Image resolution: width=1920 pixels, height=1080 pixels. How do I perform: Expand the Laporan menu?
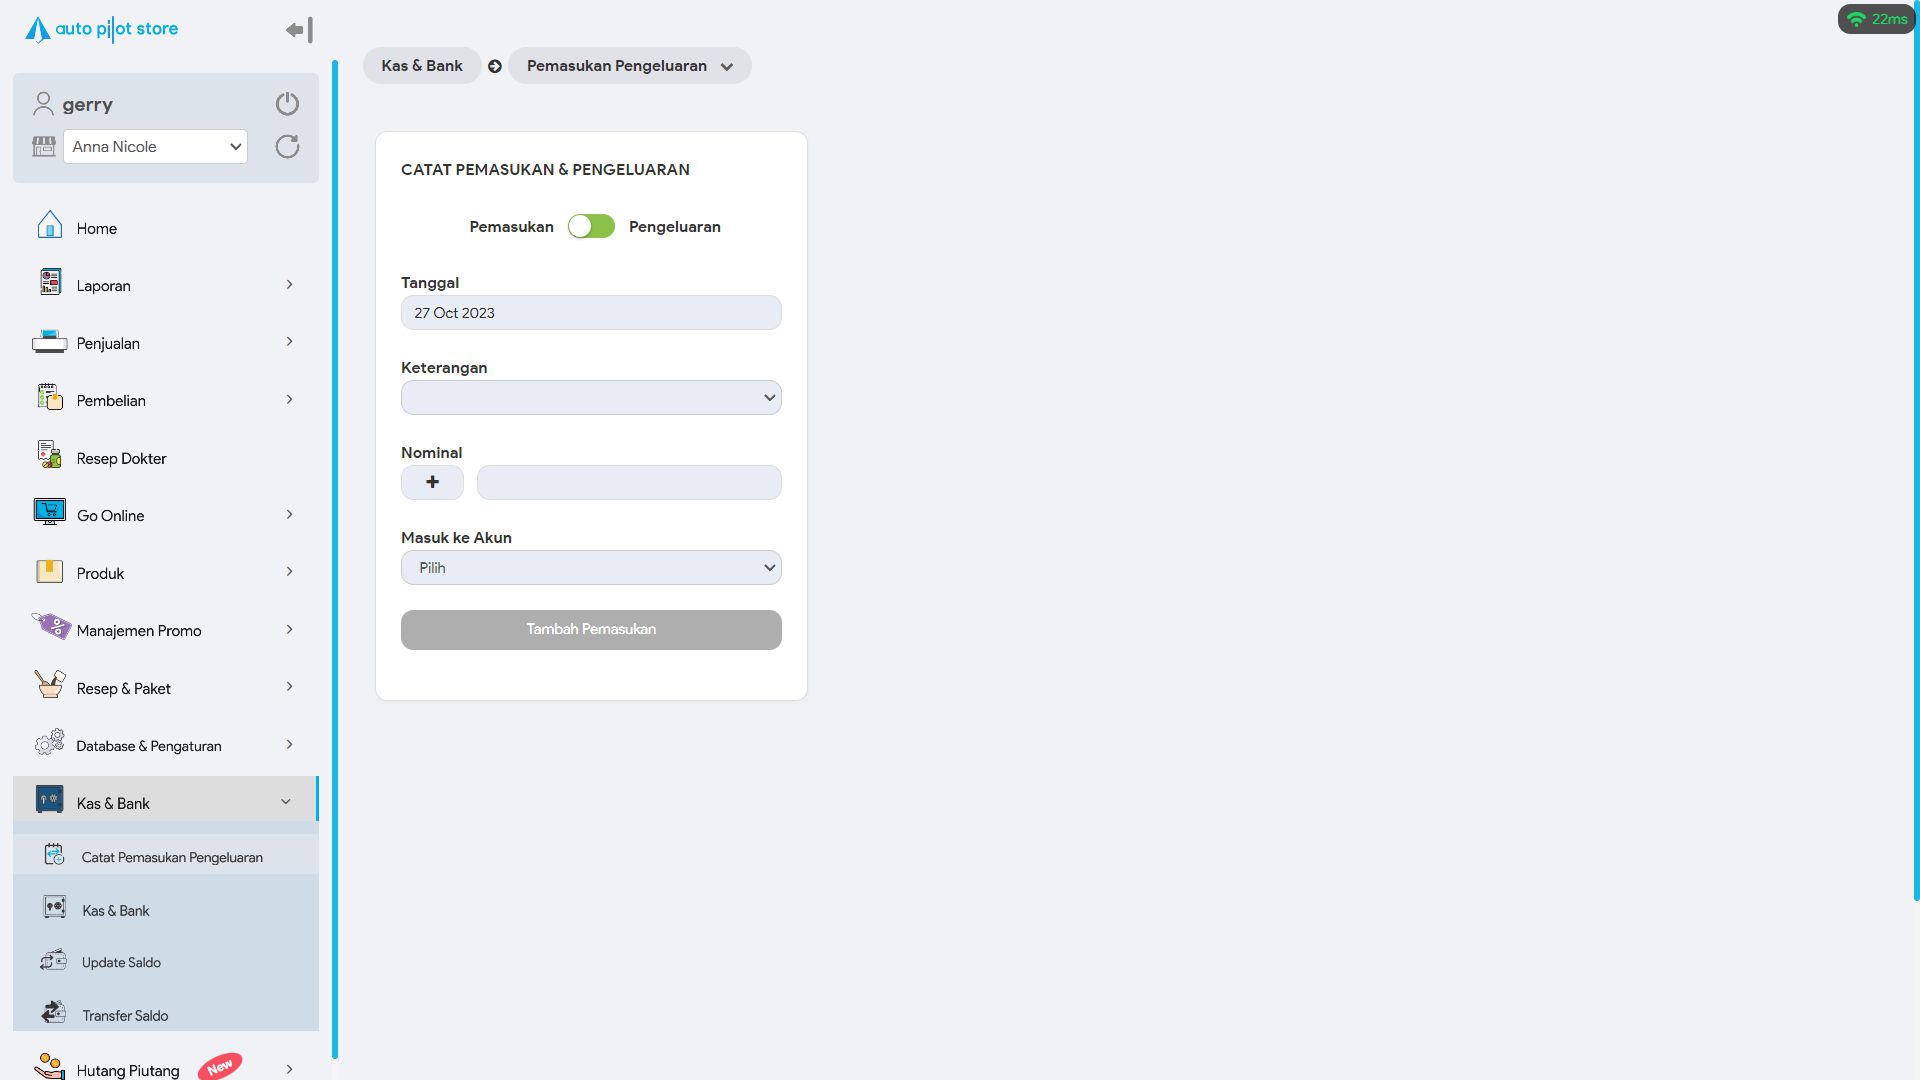click(165, 286)
